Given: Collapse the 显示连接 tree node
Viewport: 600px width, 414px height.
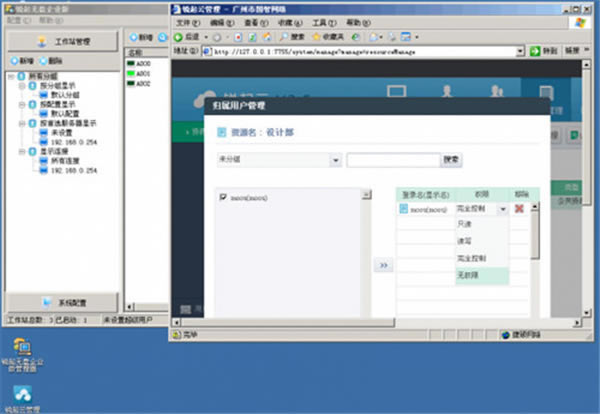Looking at the screenshot, I should pos(22,152).
